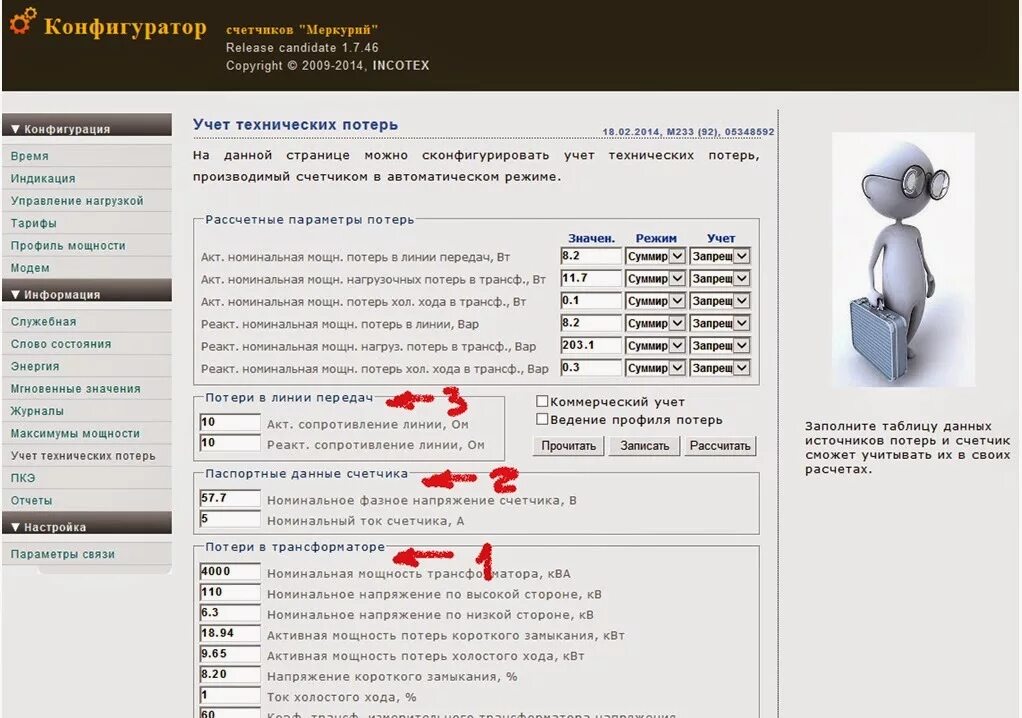Open Режим dropdown for reactive load losses 203.1 row
This screenshot has height=718, width=1022.
click(655, 345)
